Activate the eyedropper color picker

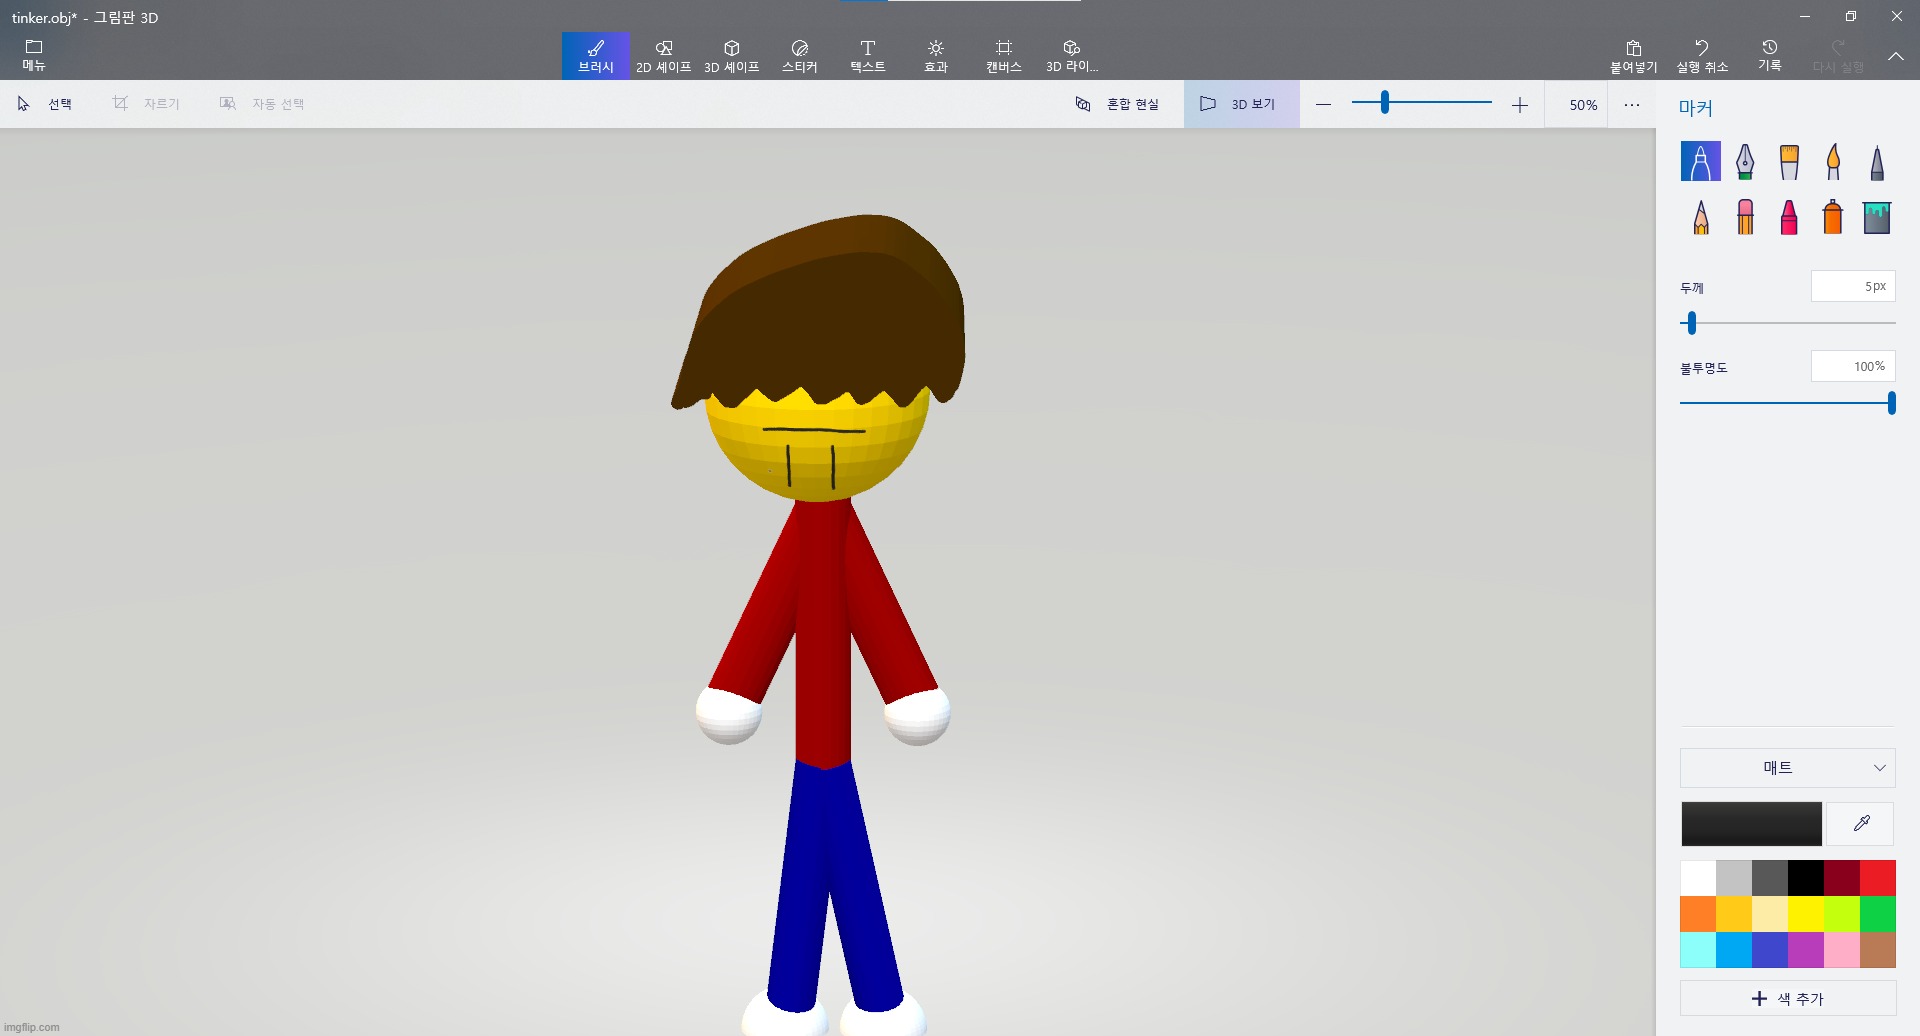click(x=1861, y=824)
